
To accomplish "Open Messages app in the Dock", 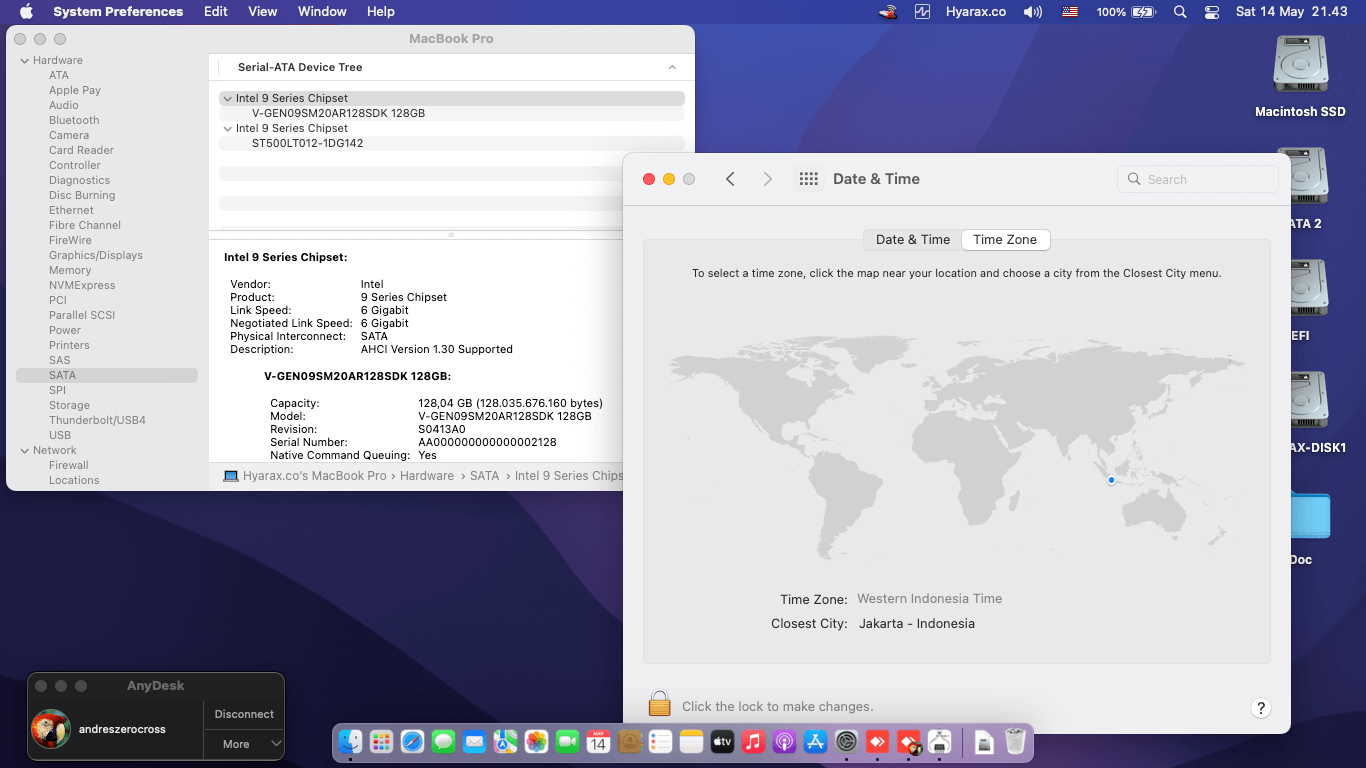I will coord(444,741).
